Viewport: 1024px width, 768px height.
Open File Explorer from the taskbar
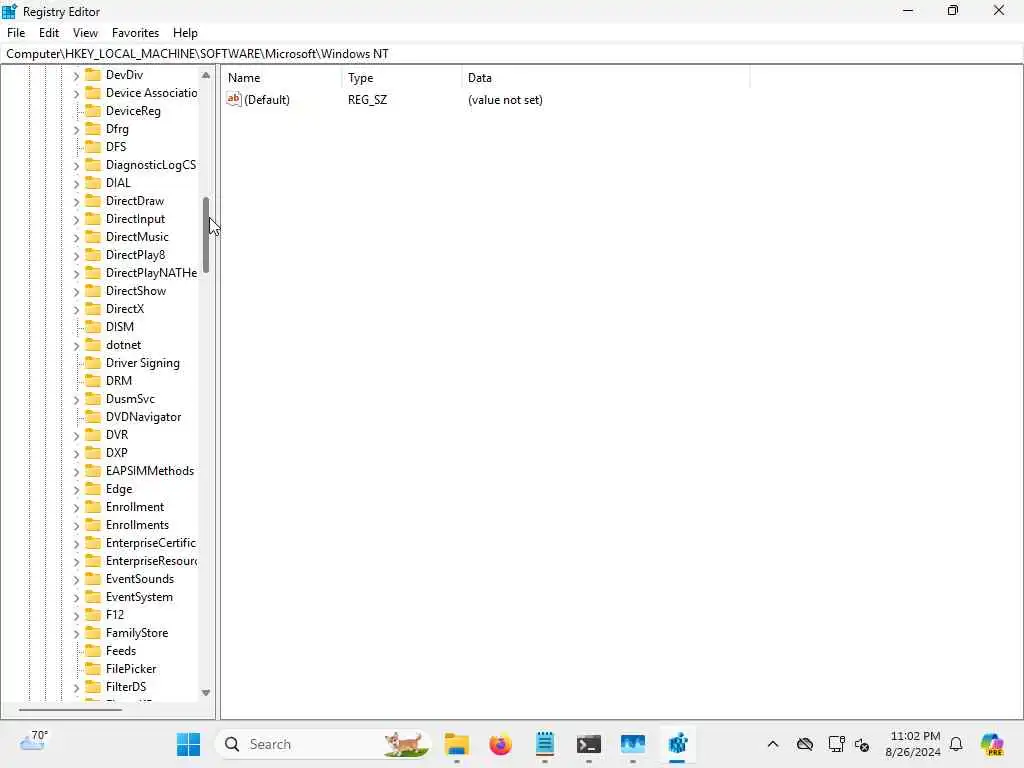pyautogui.click(x=456, y=744)
